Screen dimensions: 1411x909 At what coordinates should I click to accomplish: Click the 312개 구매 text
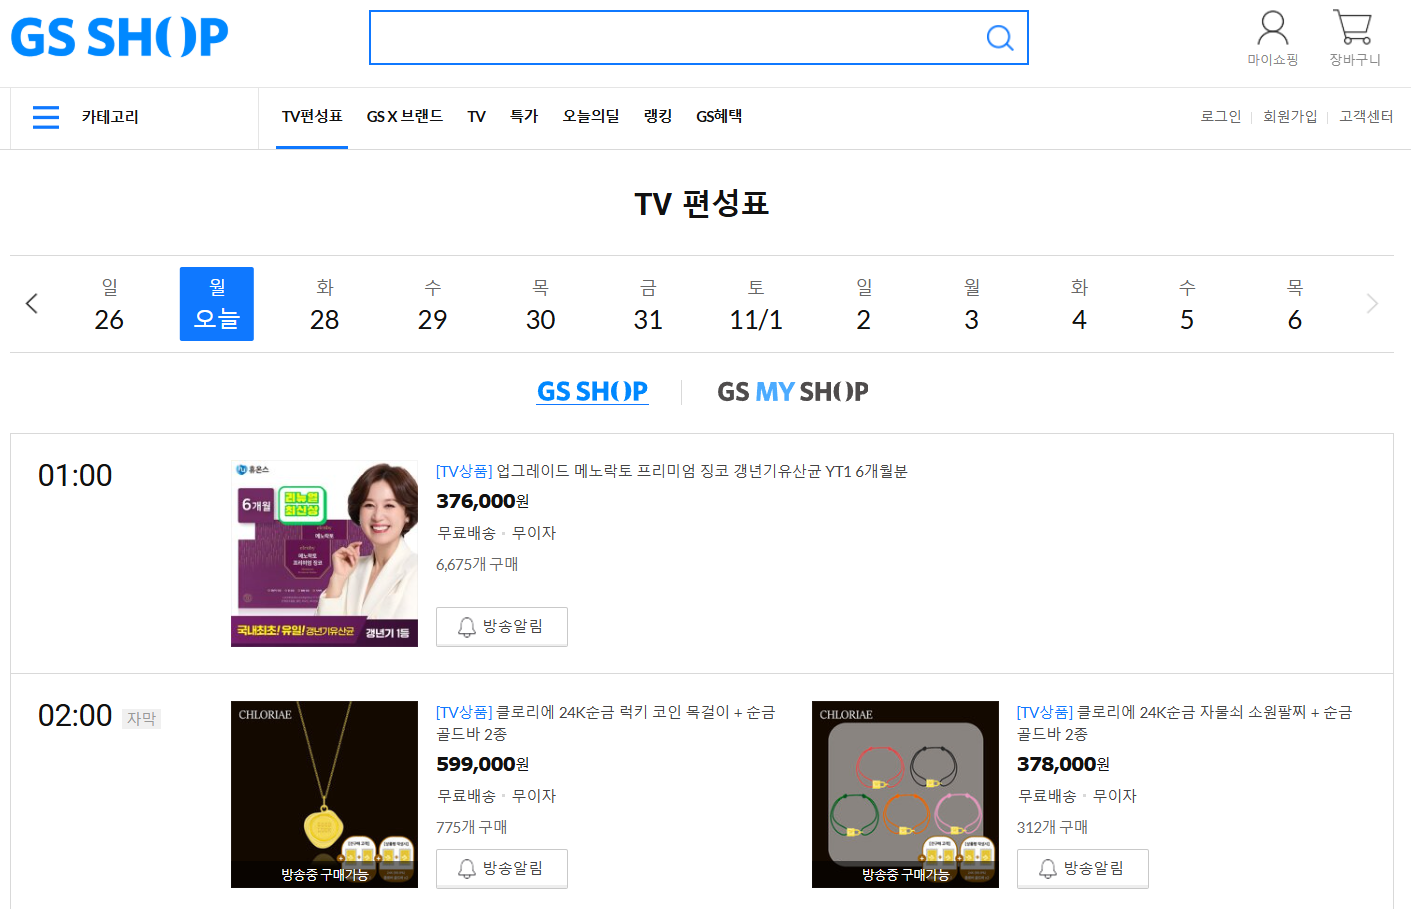(x=1053, y=827)
